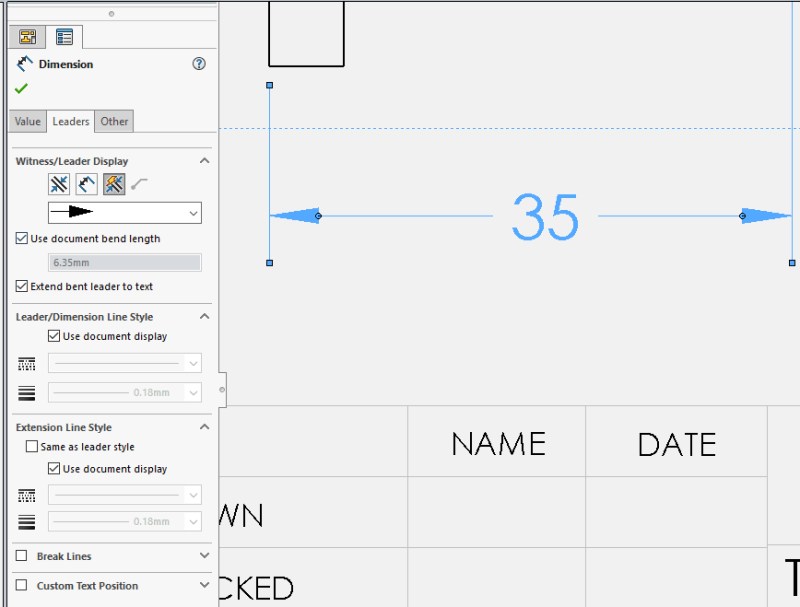Screen dimensions: 800x607
Task: Expand the Break Lines section
Action: (204, 556)
